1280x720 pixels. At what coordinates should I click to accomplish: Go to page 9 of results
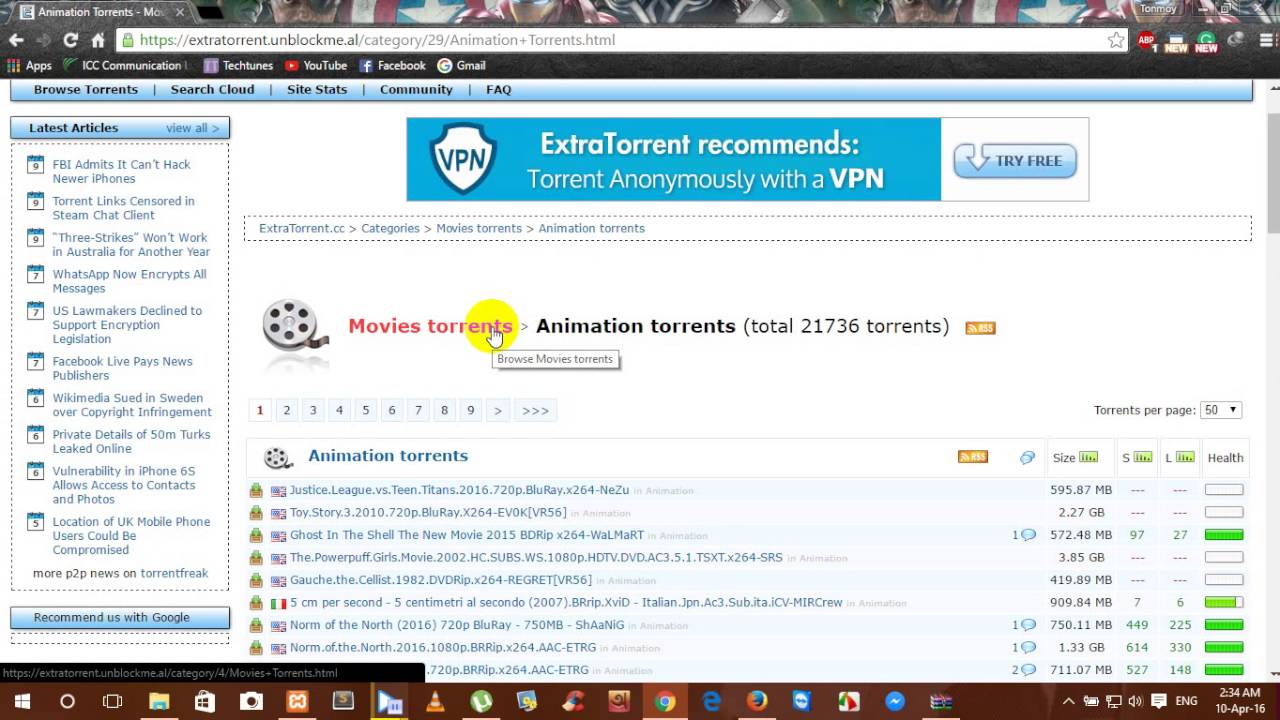(470, 410)
